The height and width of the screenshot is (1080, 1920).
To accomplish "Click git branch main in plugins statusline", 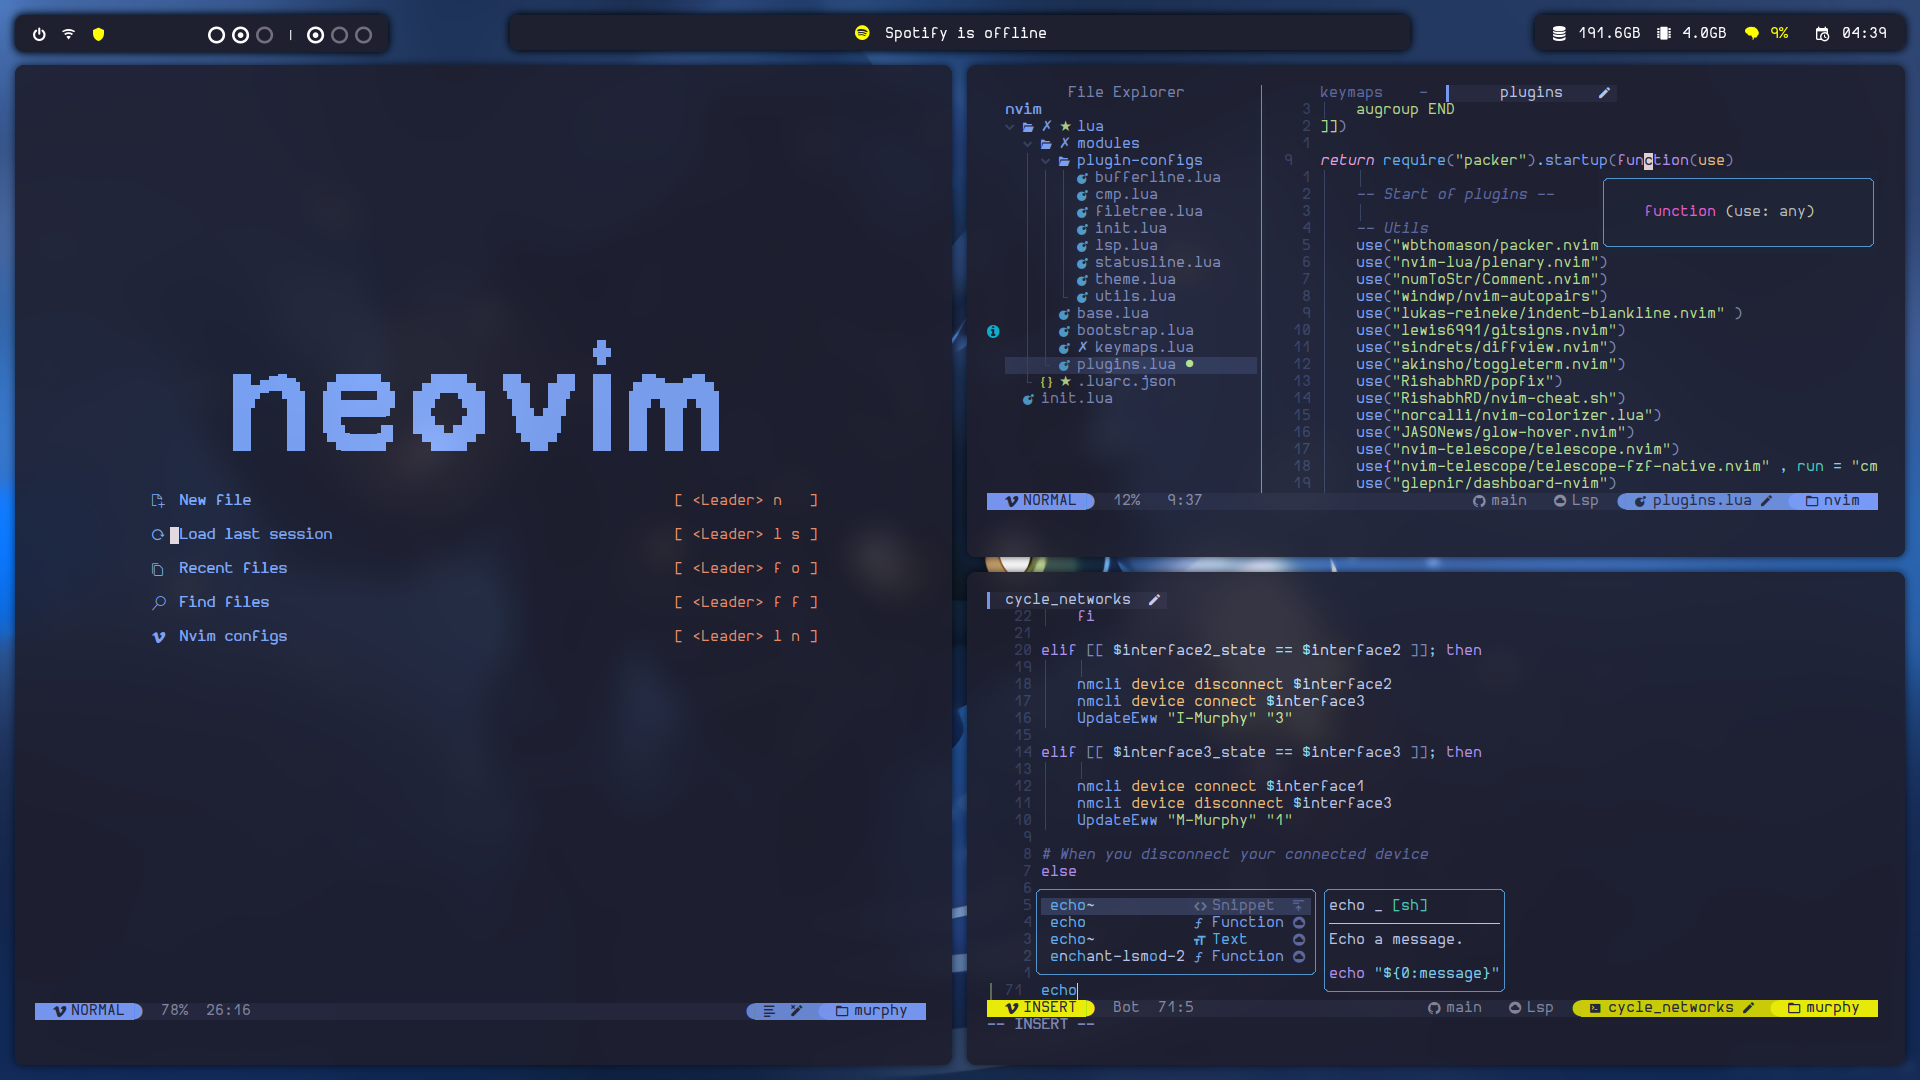I will pyautogui.click(x=1499, y=500).
